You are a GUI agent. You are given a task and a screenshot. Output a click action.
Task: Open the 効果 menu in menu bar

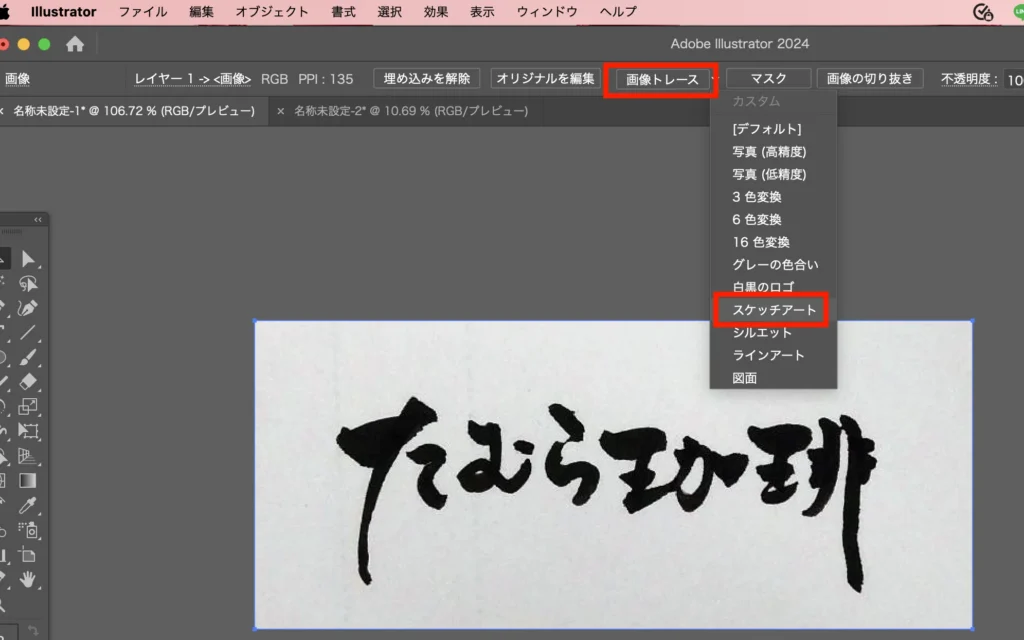coord(436,12)
